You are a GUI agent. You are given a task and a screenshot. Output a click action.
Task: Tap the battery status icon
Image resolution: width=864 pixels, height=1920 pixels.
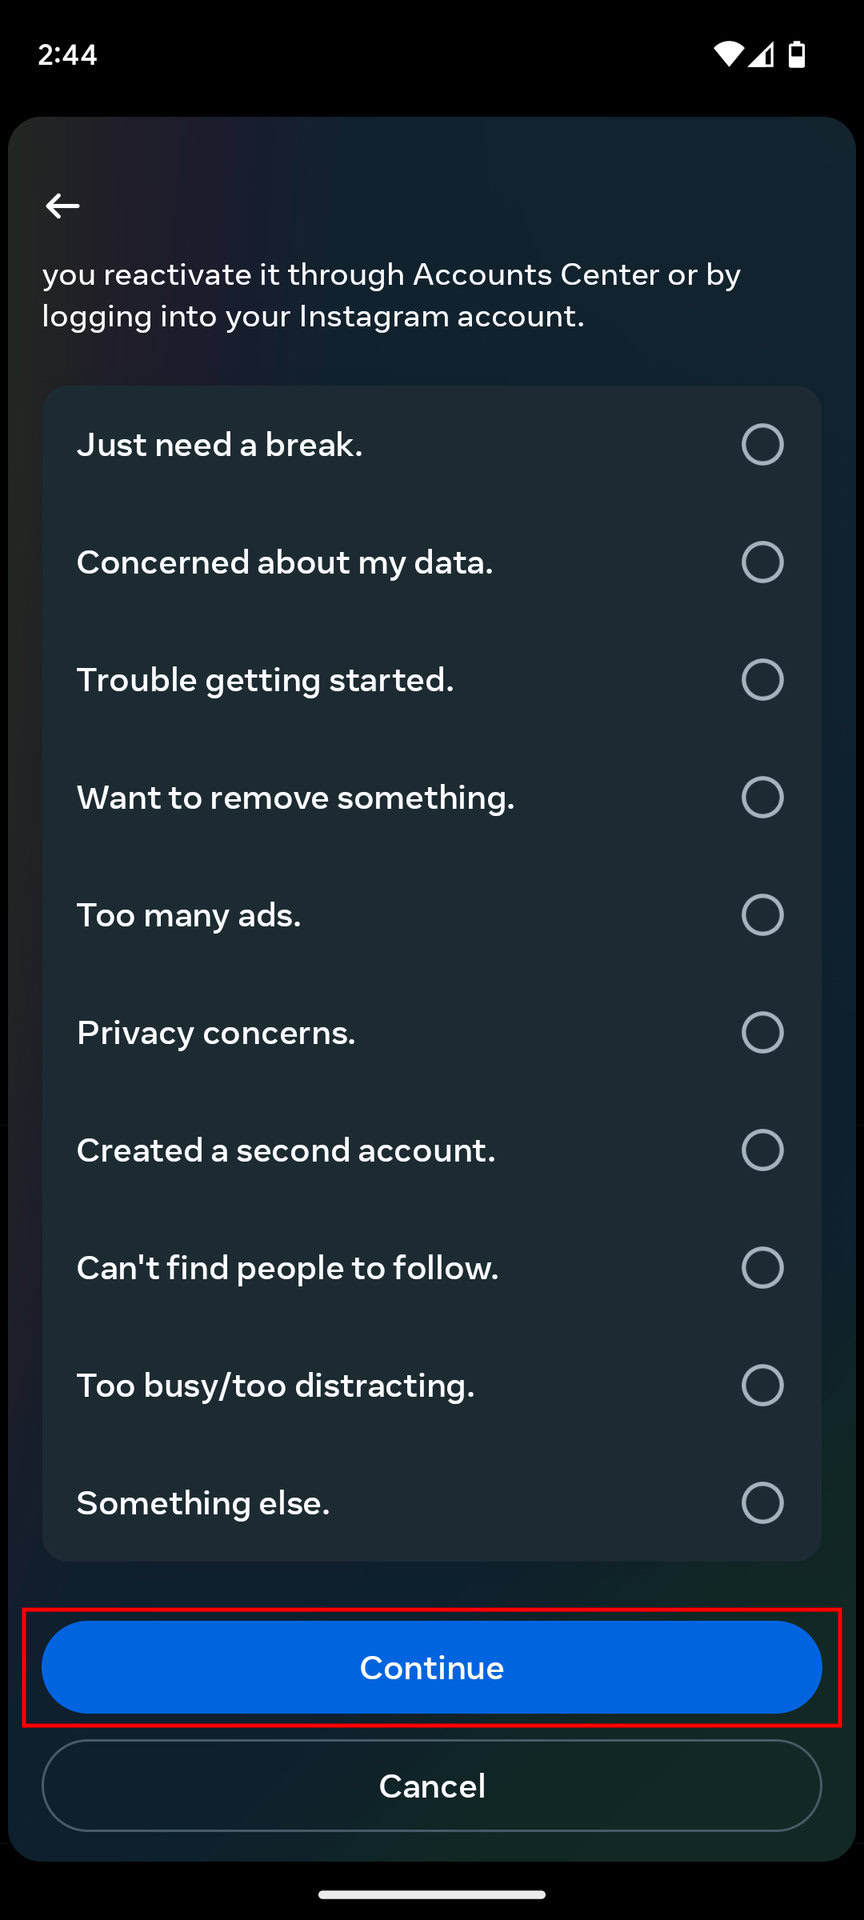tap(797, 54)
